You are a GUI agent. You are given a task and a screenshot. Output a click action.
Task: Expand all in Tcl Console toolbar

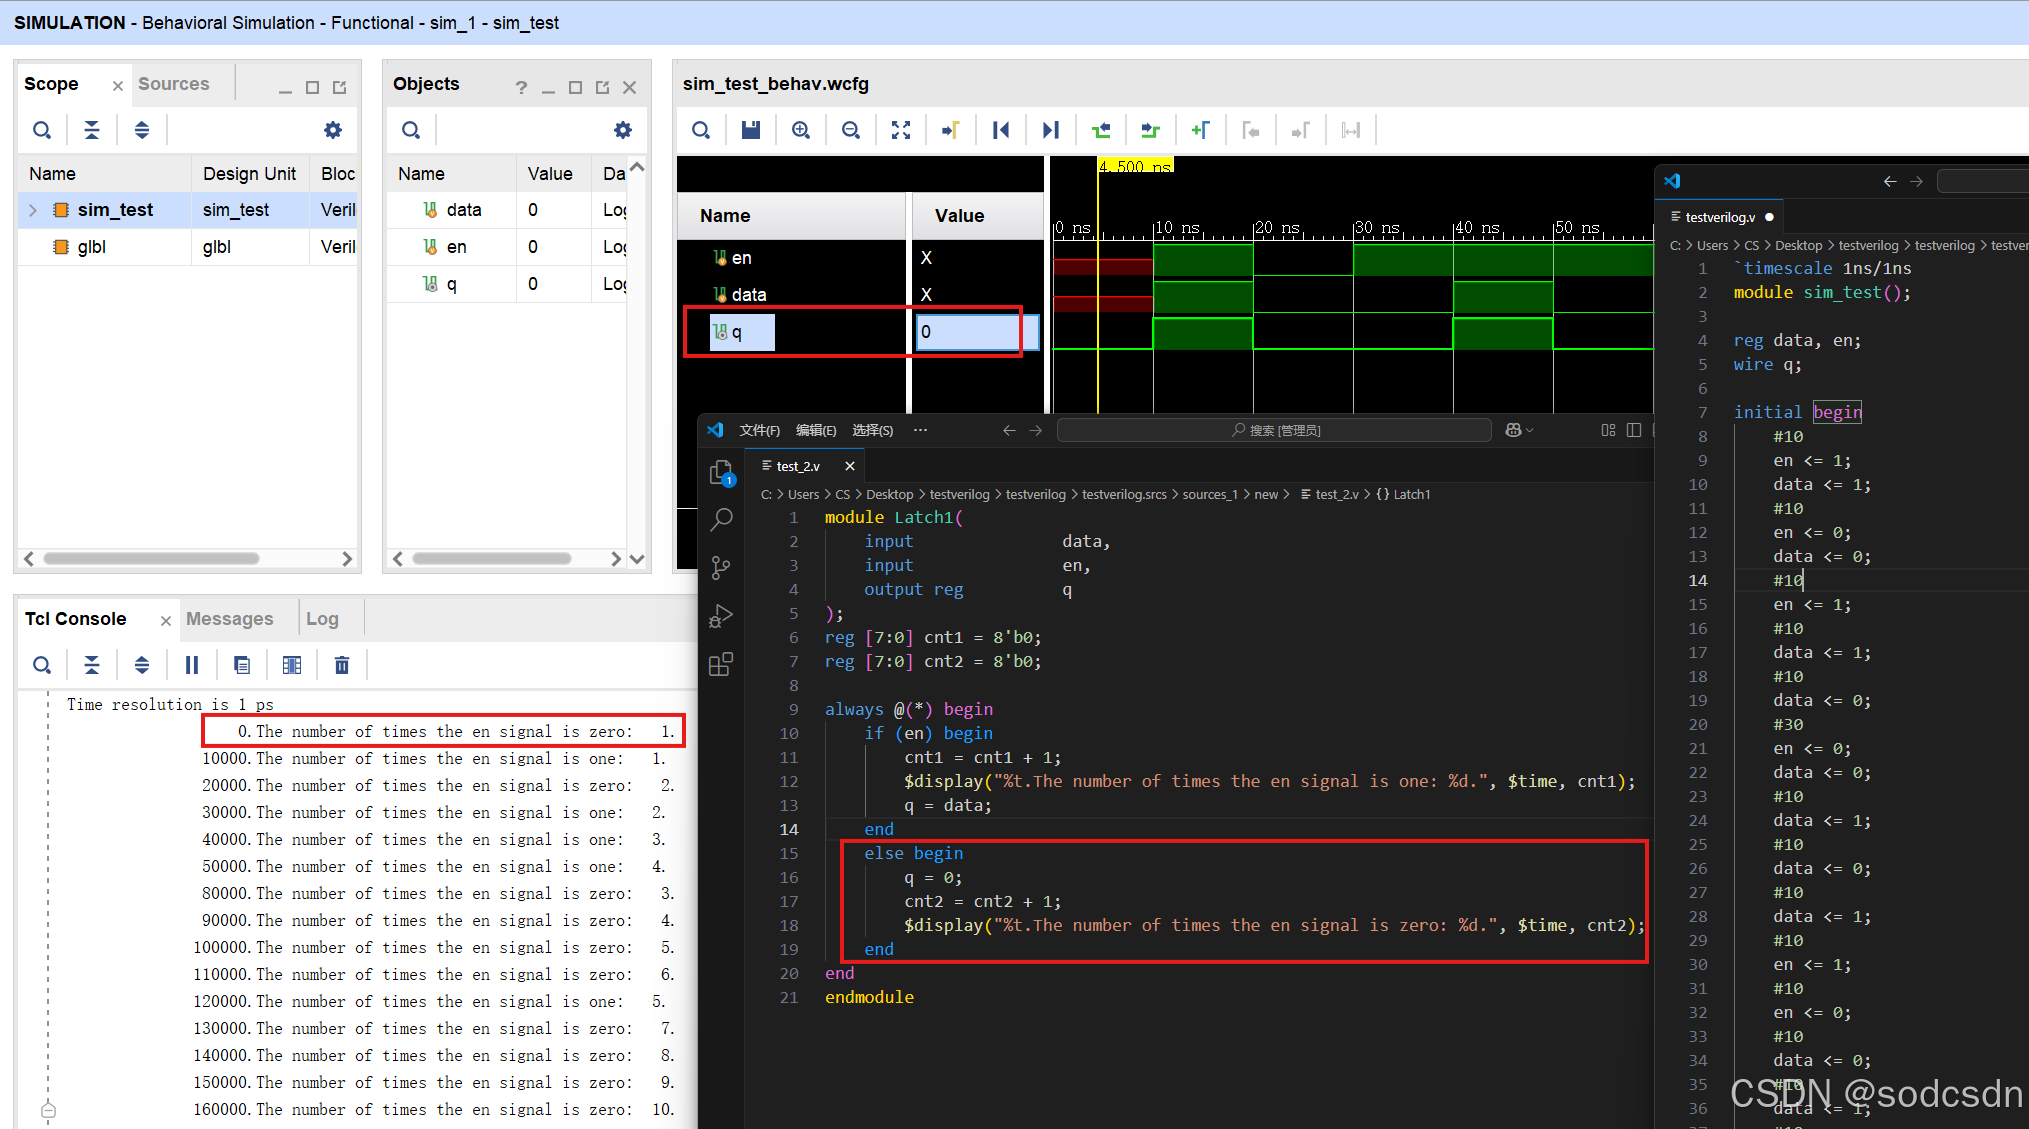tap(142, 665)
